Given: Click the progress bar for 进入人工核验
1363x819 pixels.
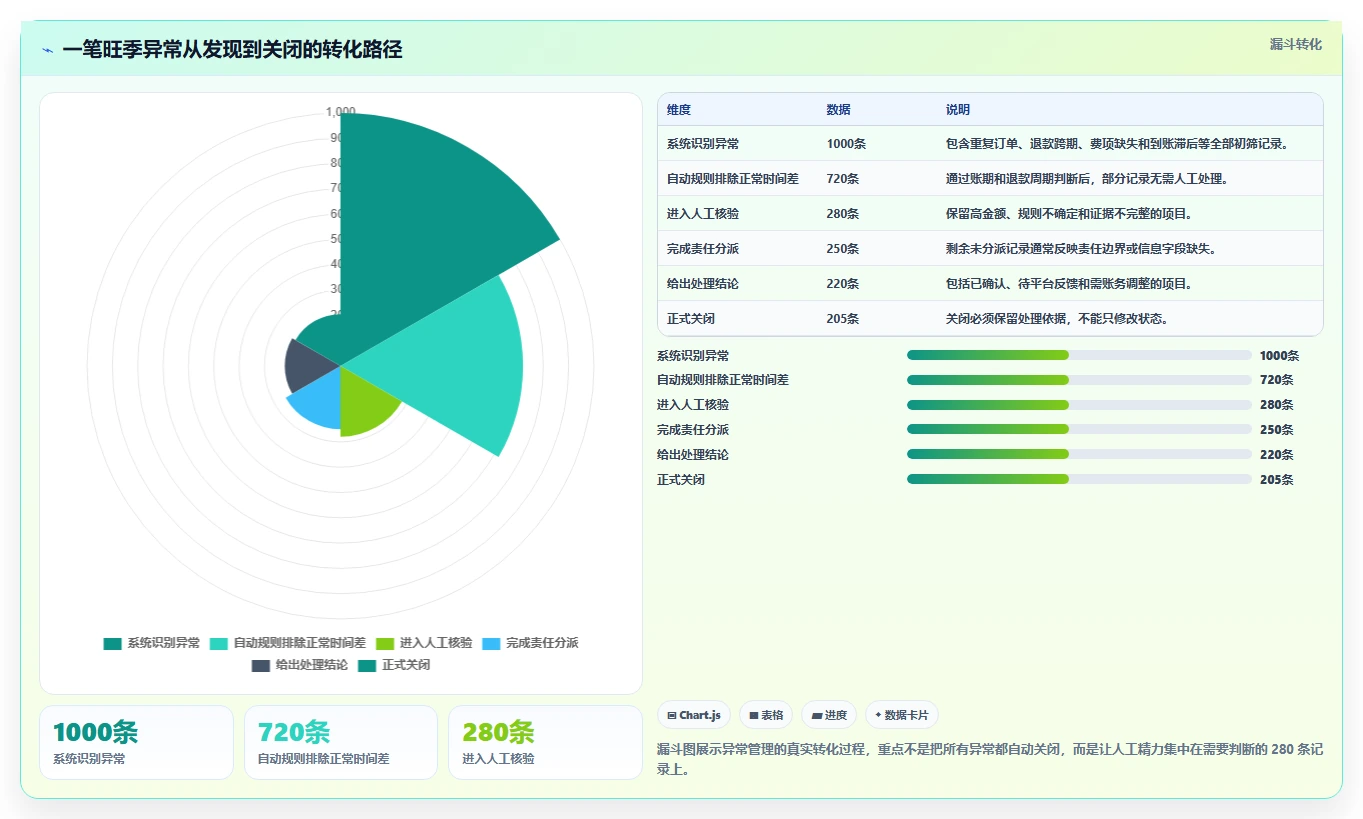Looking at the screenshot, I should point(1079,405).
